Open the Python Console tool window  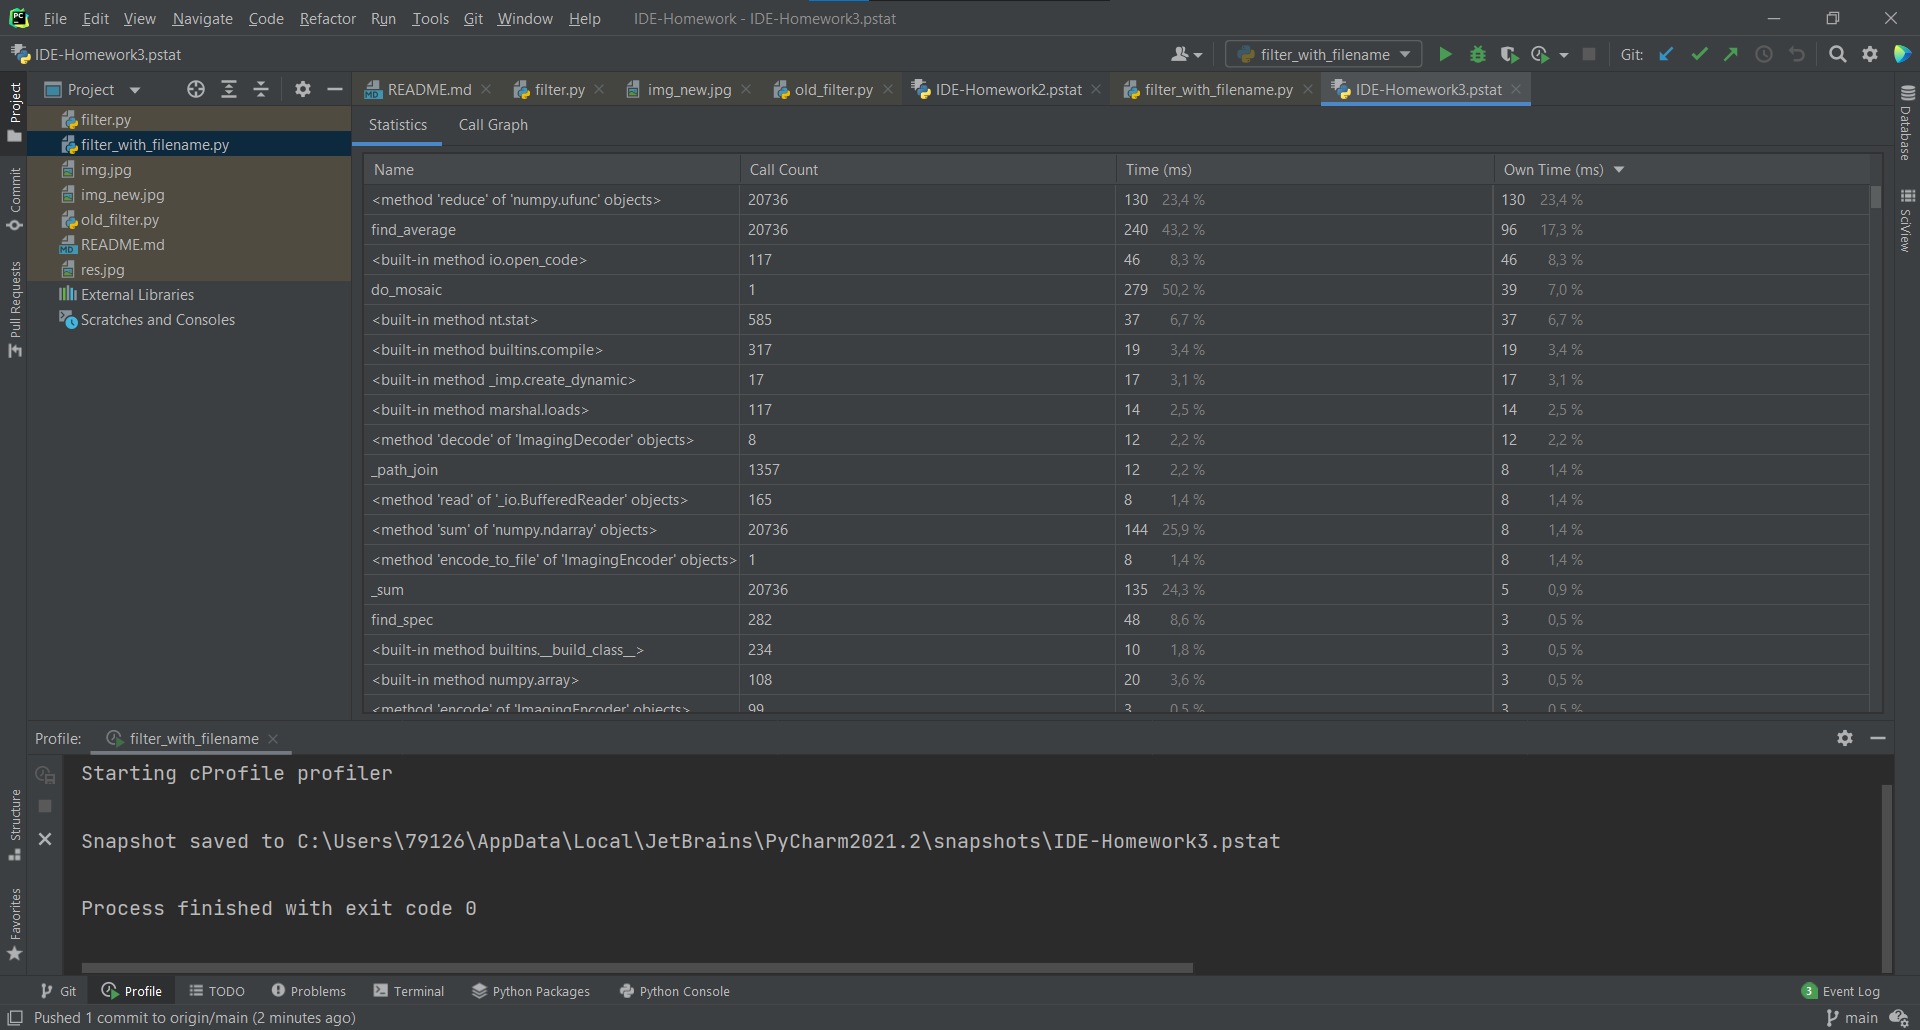675,992
